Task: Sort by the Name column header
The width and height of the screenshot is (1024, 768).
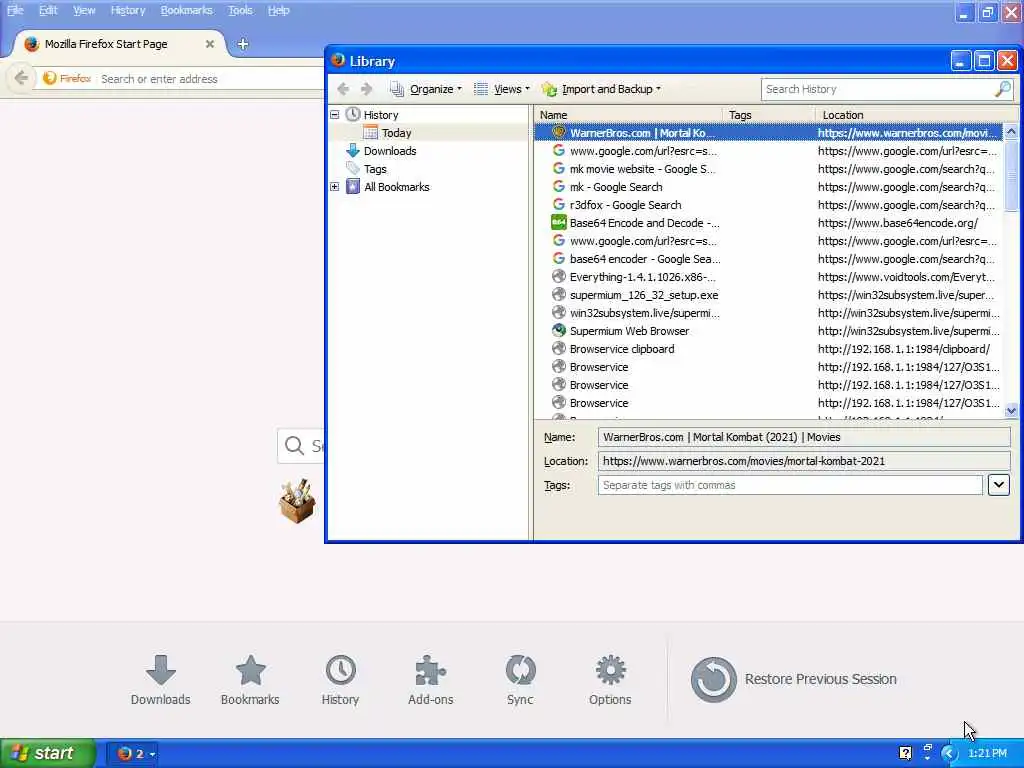Action: tap(628, 114)
